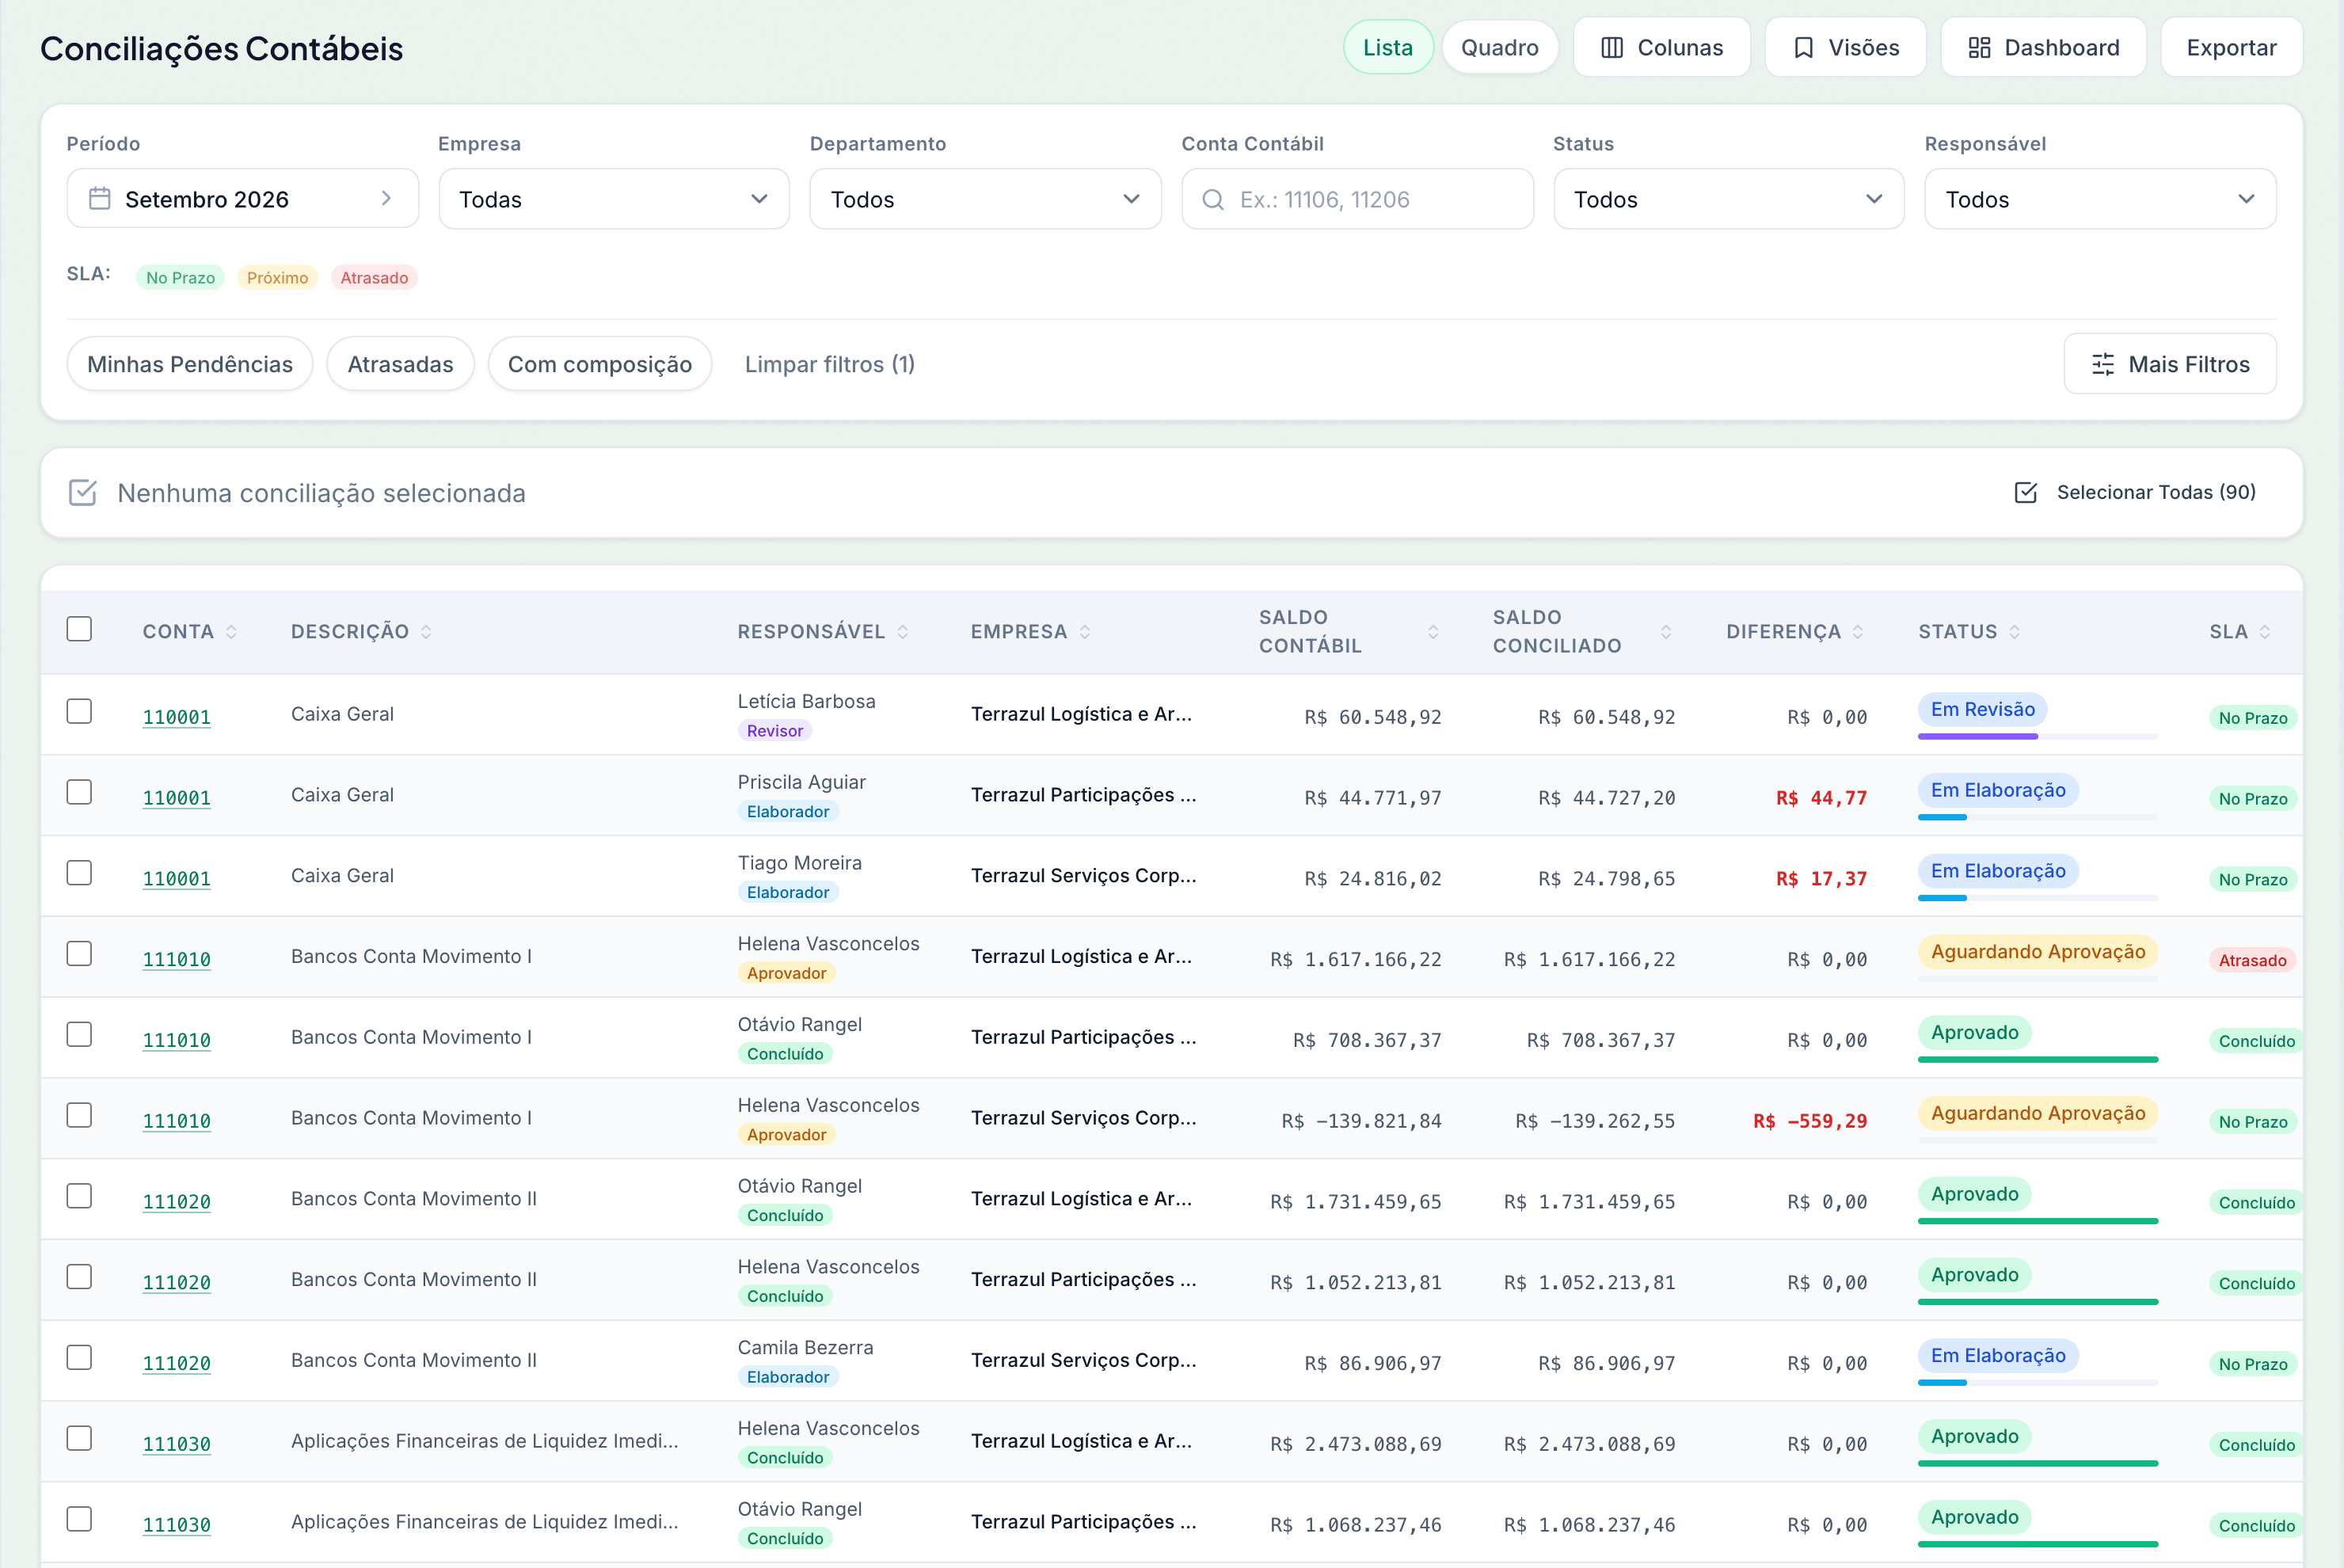The width and height of the screenshot is (2344, 1568).
Task: Select the Lista view tab
Action: 1388,48
